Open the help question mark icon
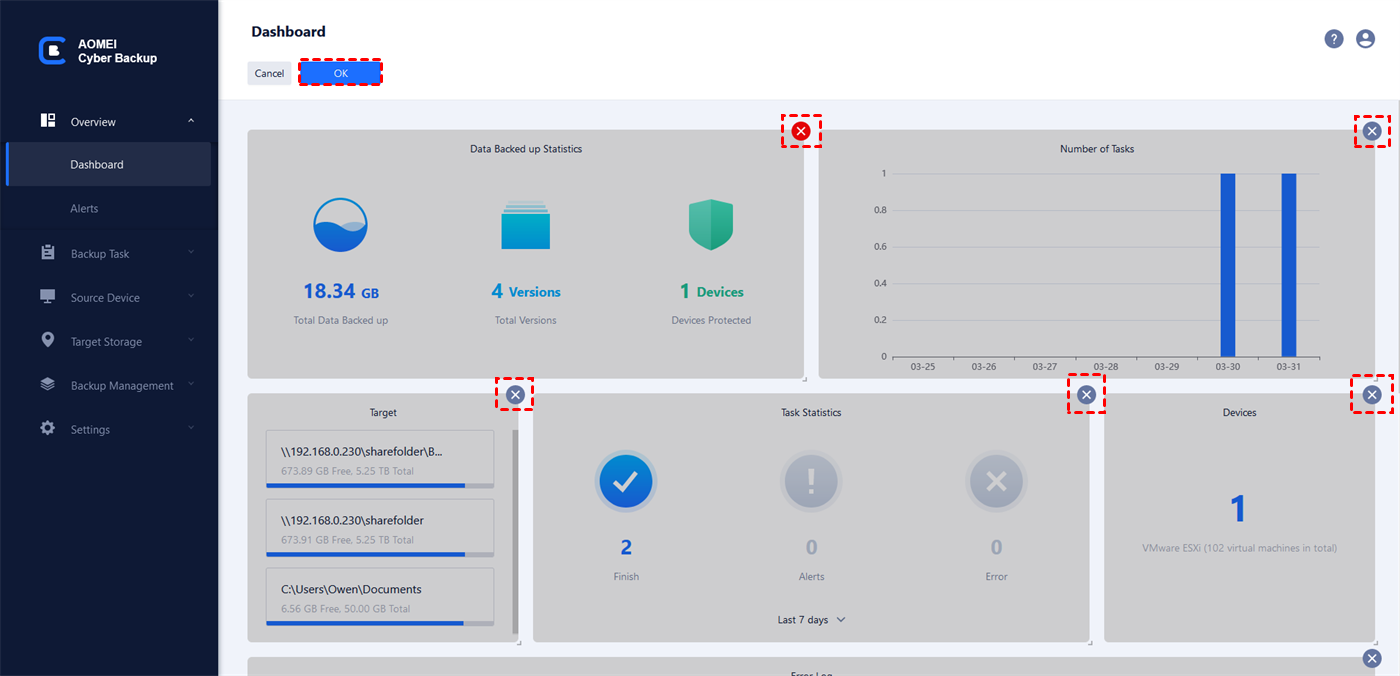1400x676 pixels. [1334, 39]
